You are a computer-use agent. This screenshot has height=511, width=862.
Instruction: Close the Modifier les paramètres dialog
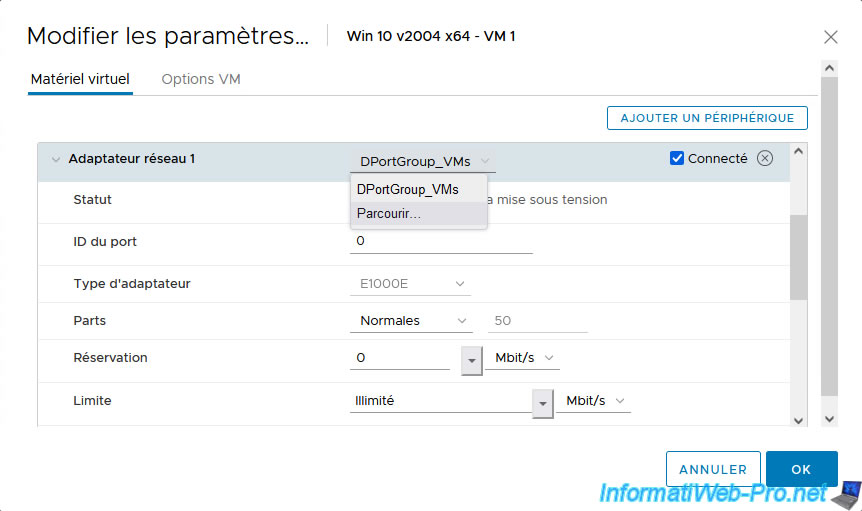pyautogui.click(x=830, y=37)
